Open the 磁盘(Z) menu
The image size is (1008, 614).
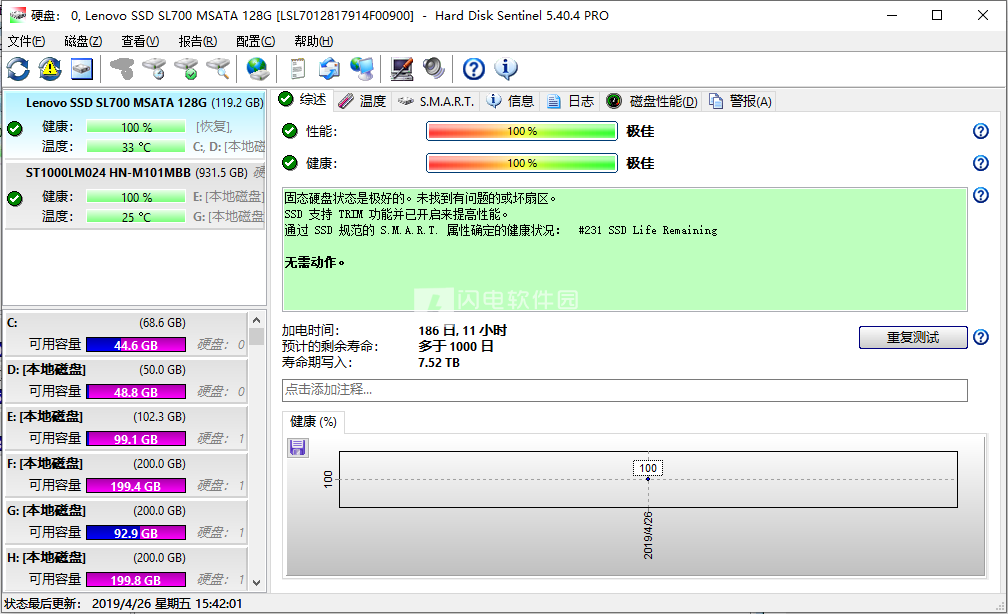[x=83, y=41]
